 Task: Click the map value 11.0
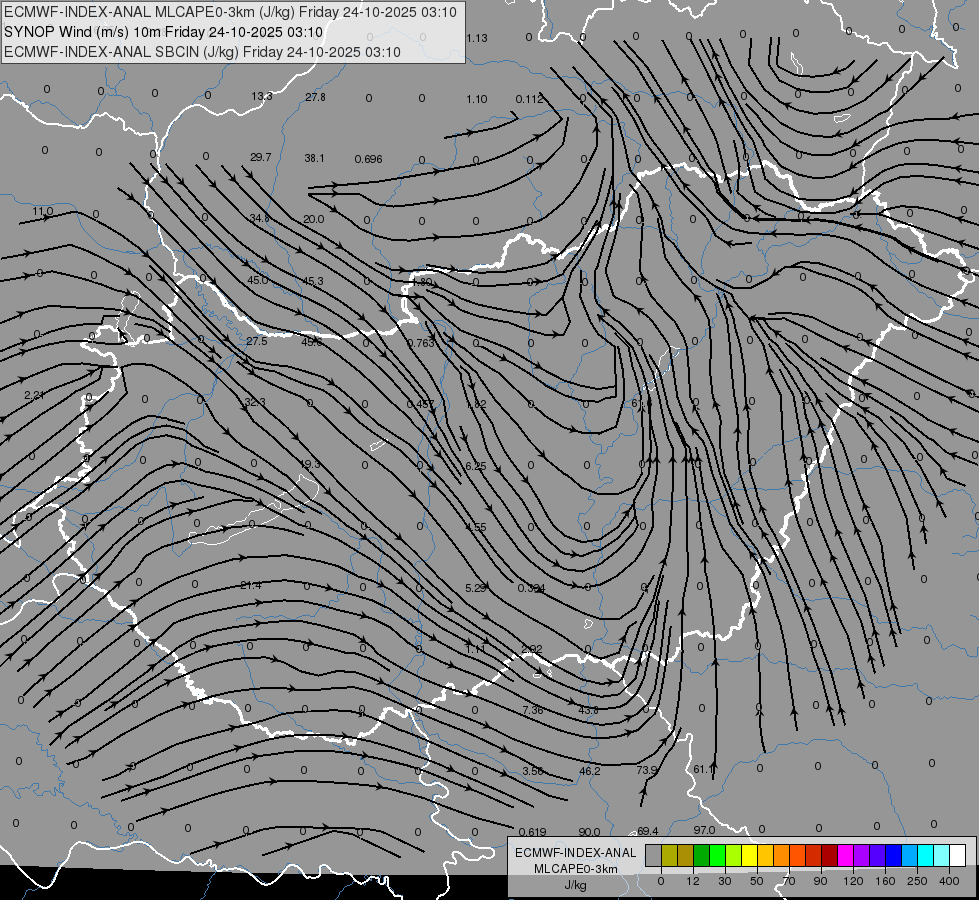42,211
